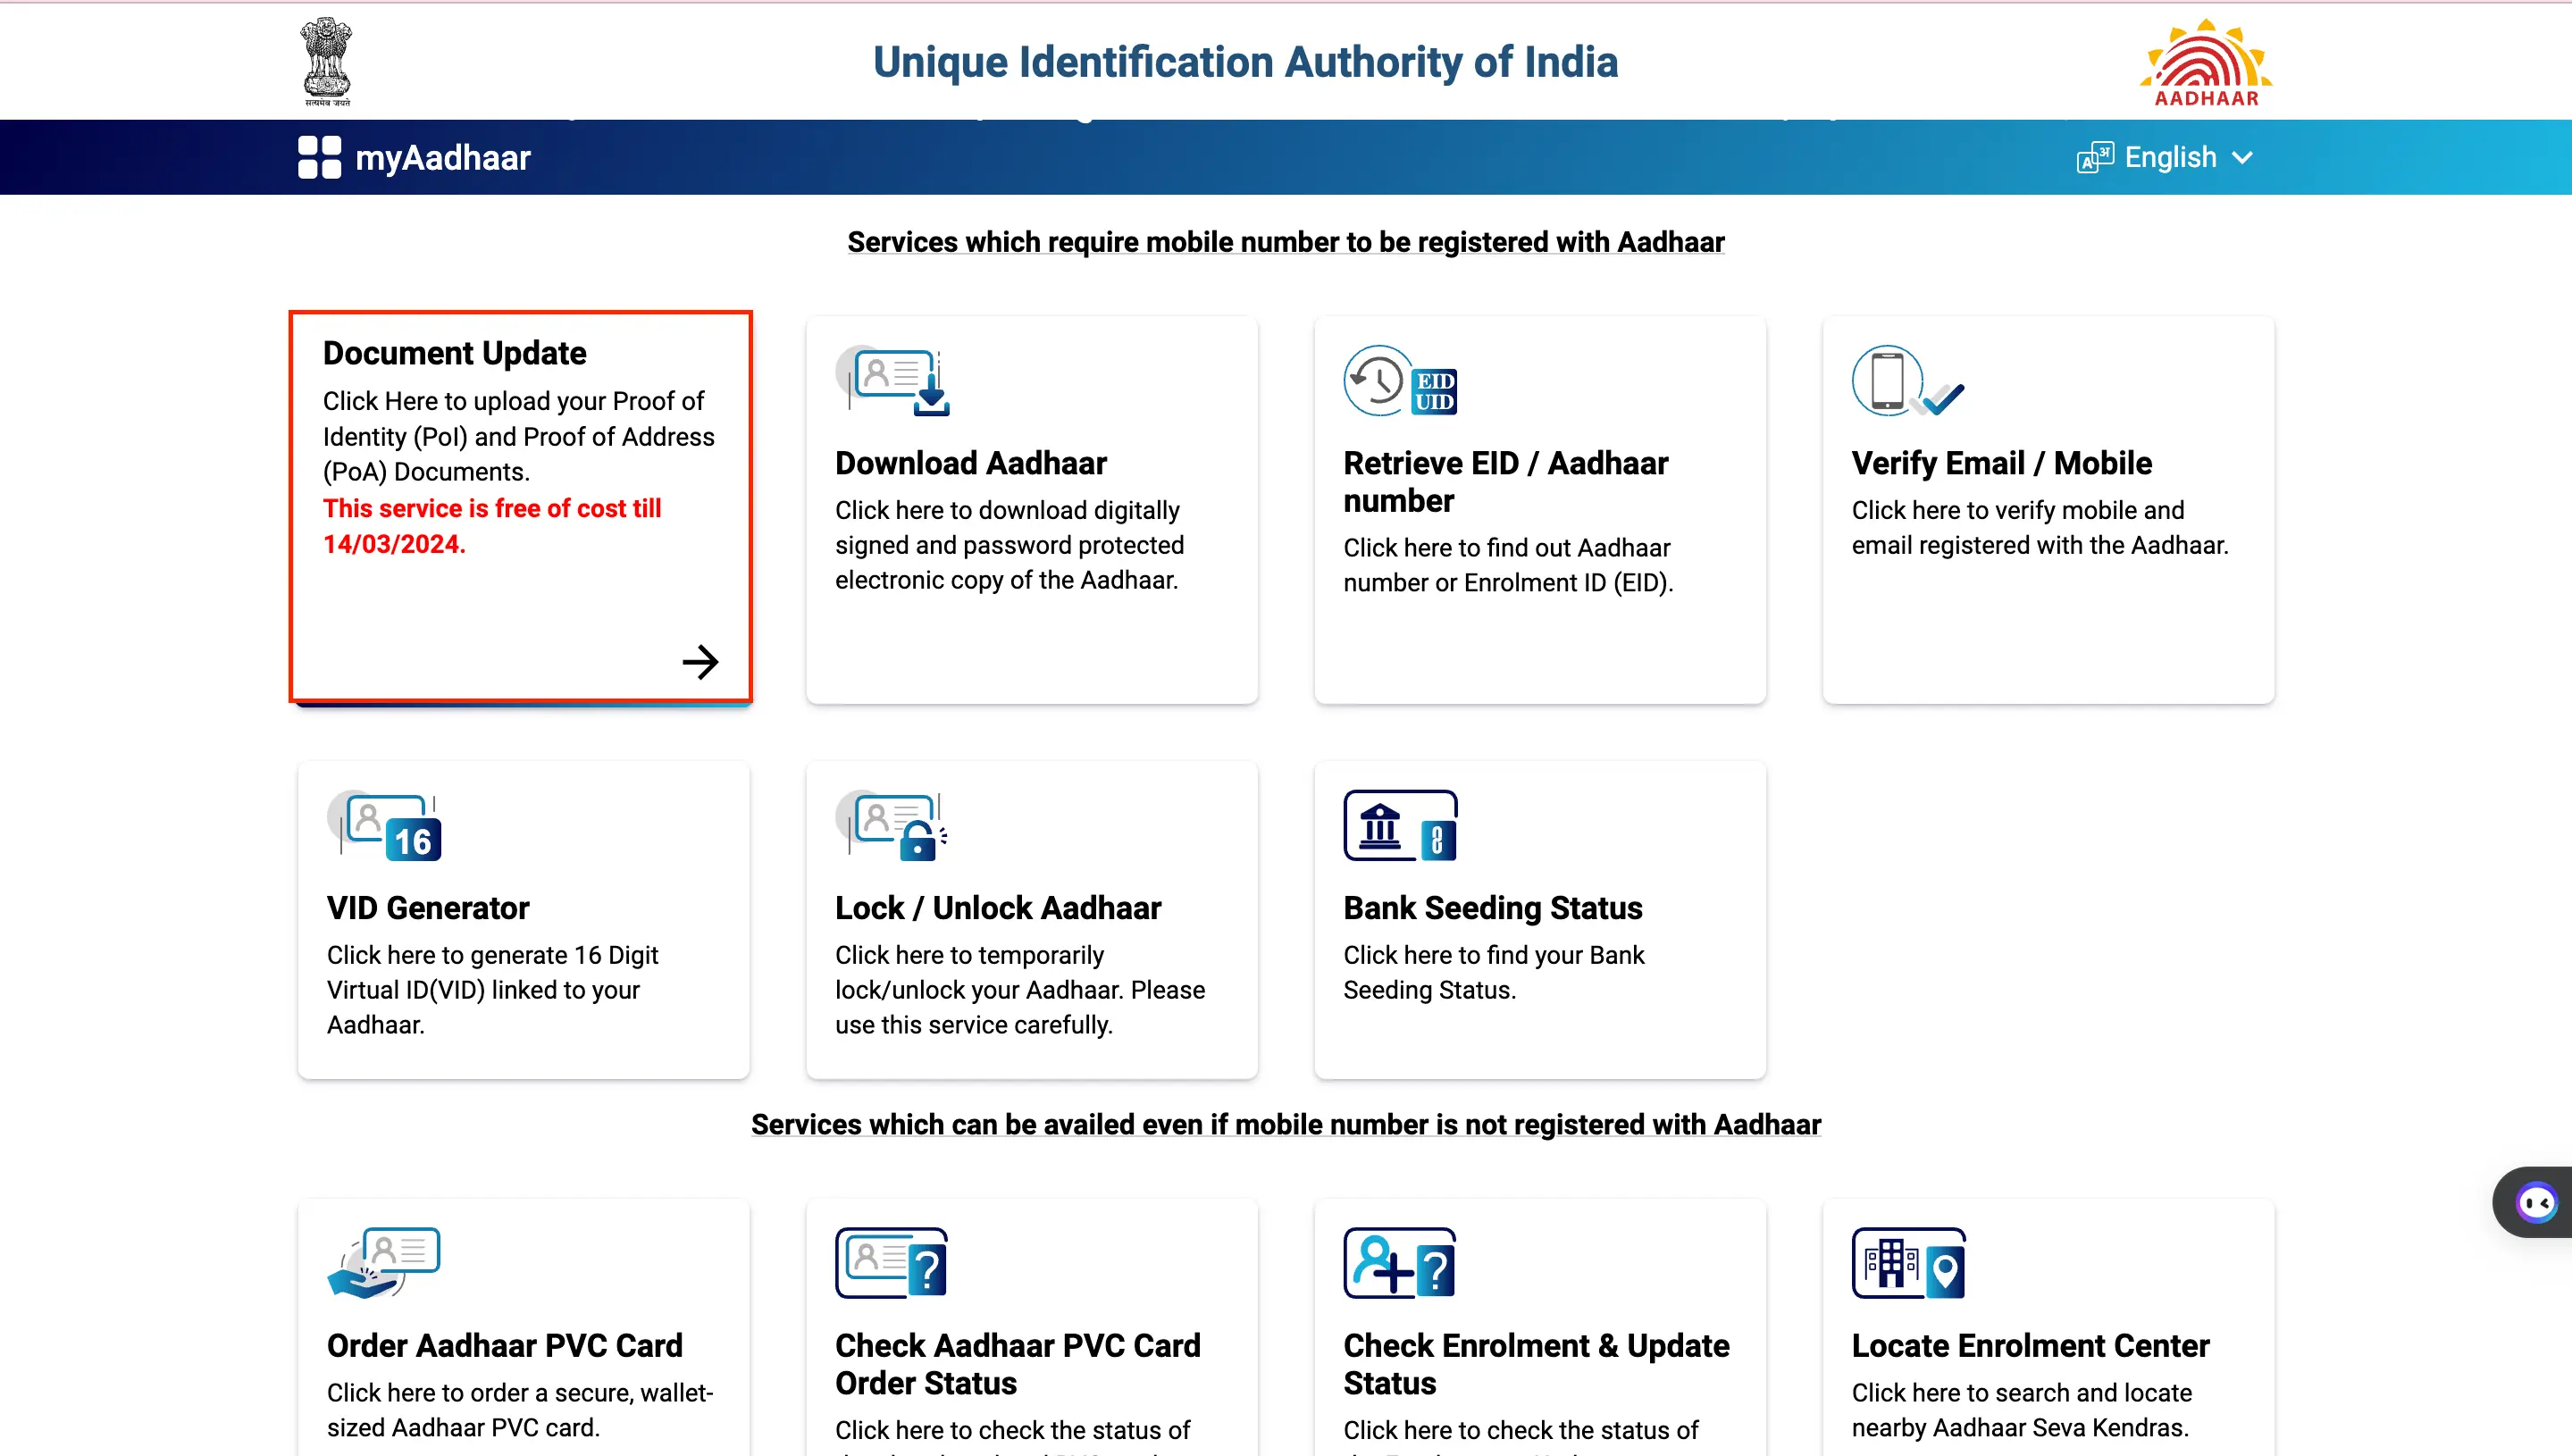Click 'Click here to generate 16 Digit' description
Screen dimensions: 2572x1456
pyautogui.click(x=492, y=990)
